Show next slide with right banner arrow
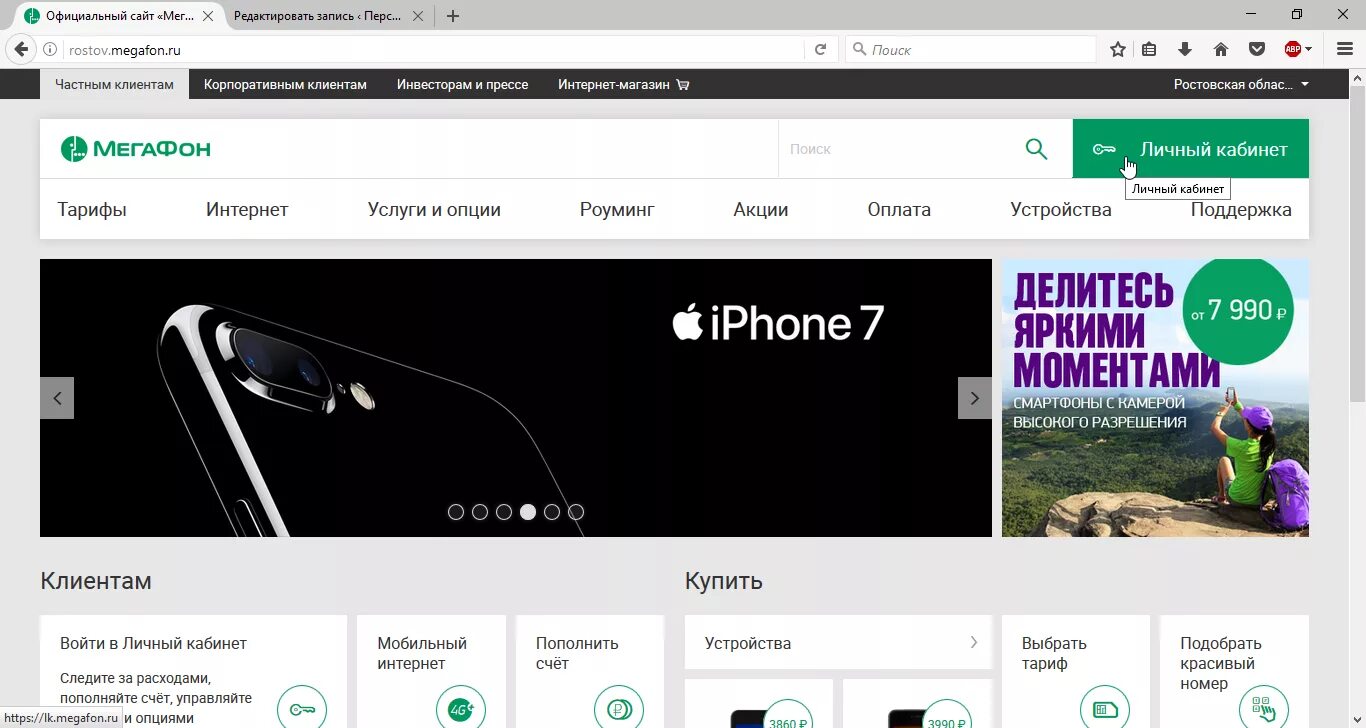 point(975,398)
